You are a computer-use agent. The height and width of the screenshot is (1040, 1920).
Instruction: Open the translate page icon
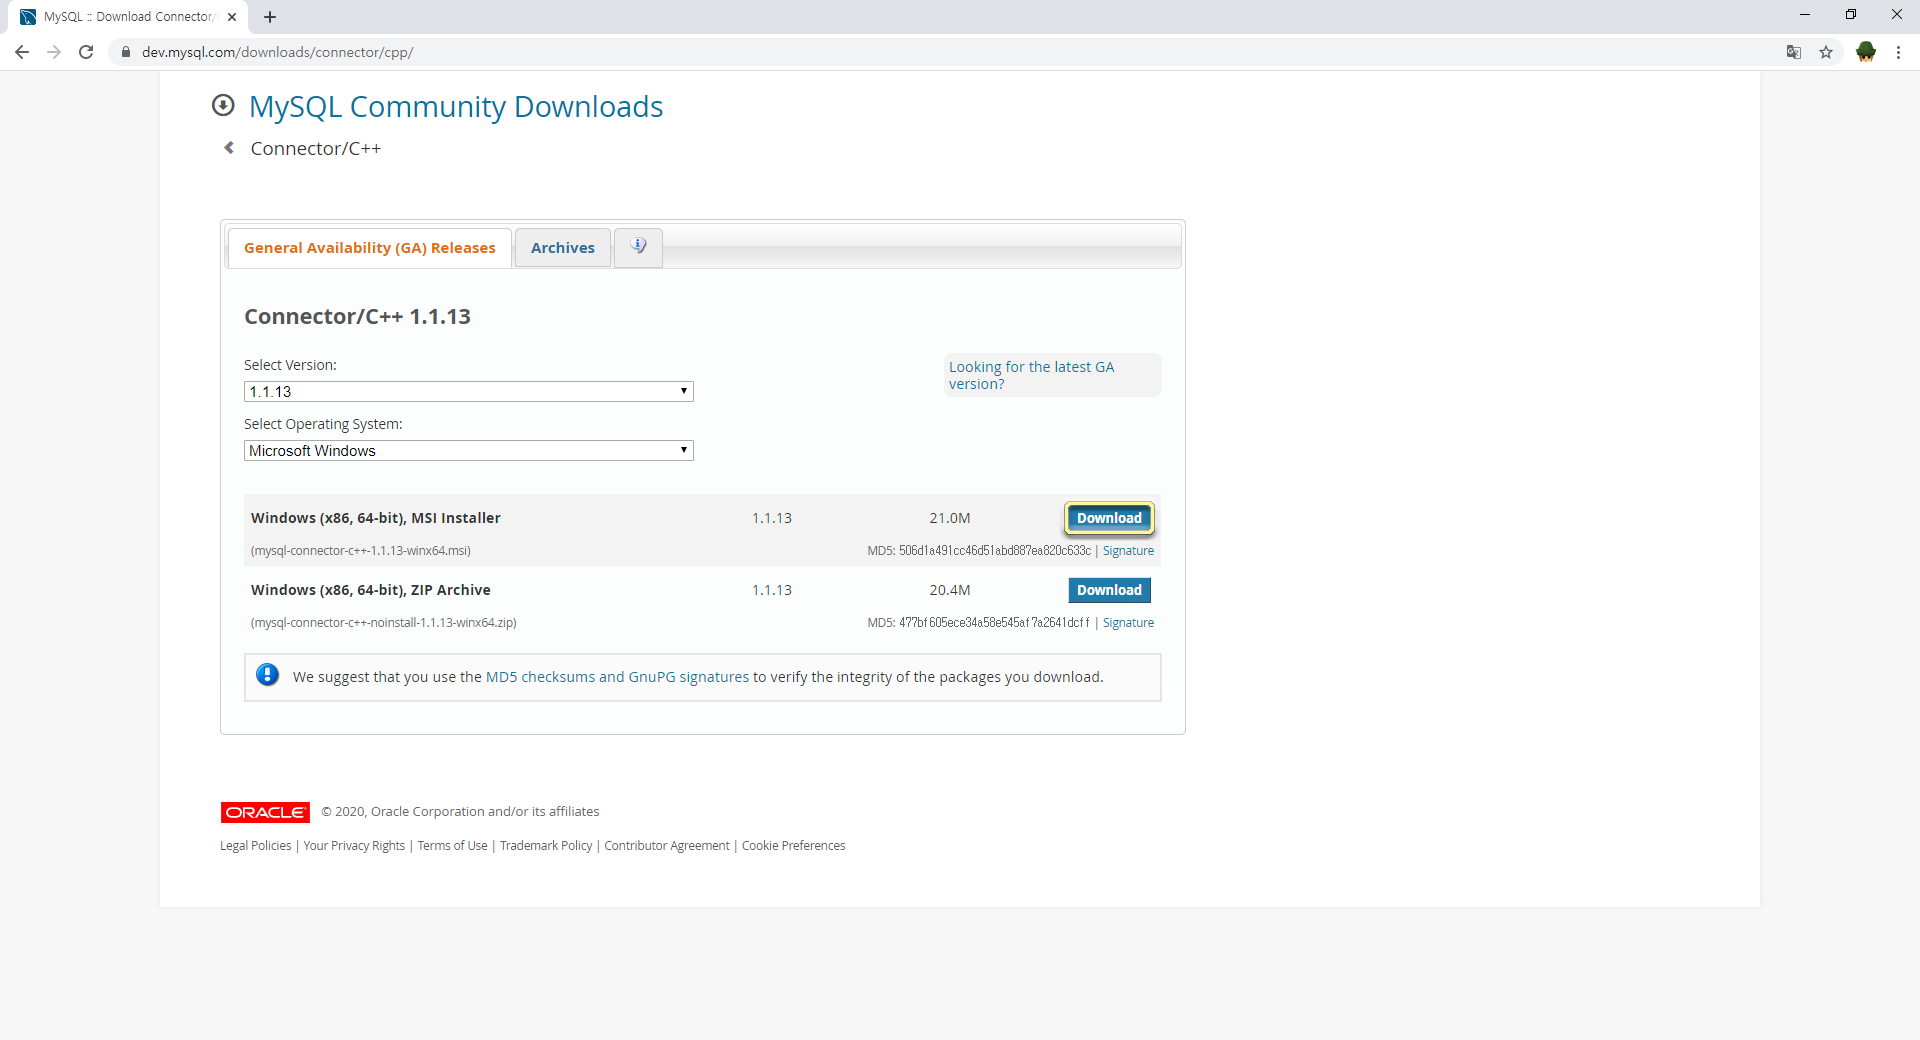click(1794, 52)
